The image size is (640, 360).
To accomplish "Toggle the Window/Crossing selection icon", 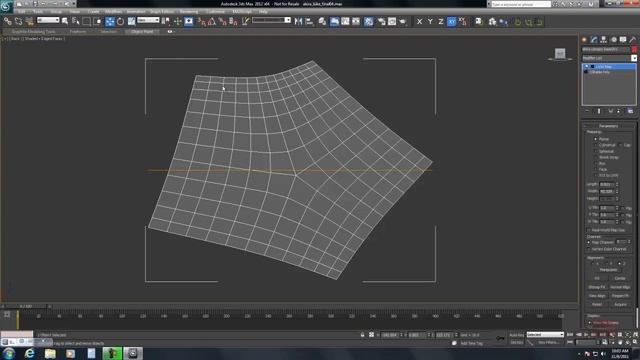I will tap(98, 21).
